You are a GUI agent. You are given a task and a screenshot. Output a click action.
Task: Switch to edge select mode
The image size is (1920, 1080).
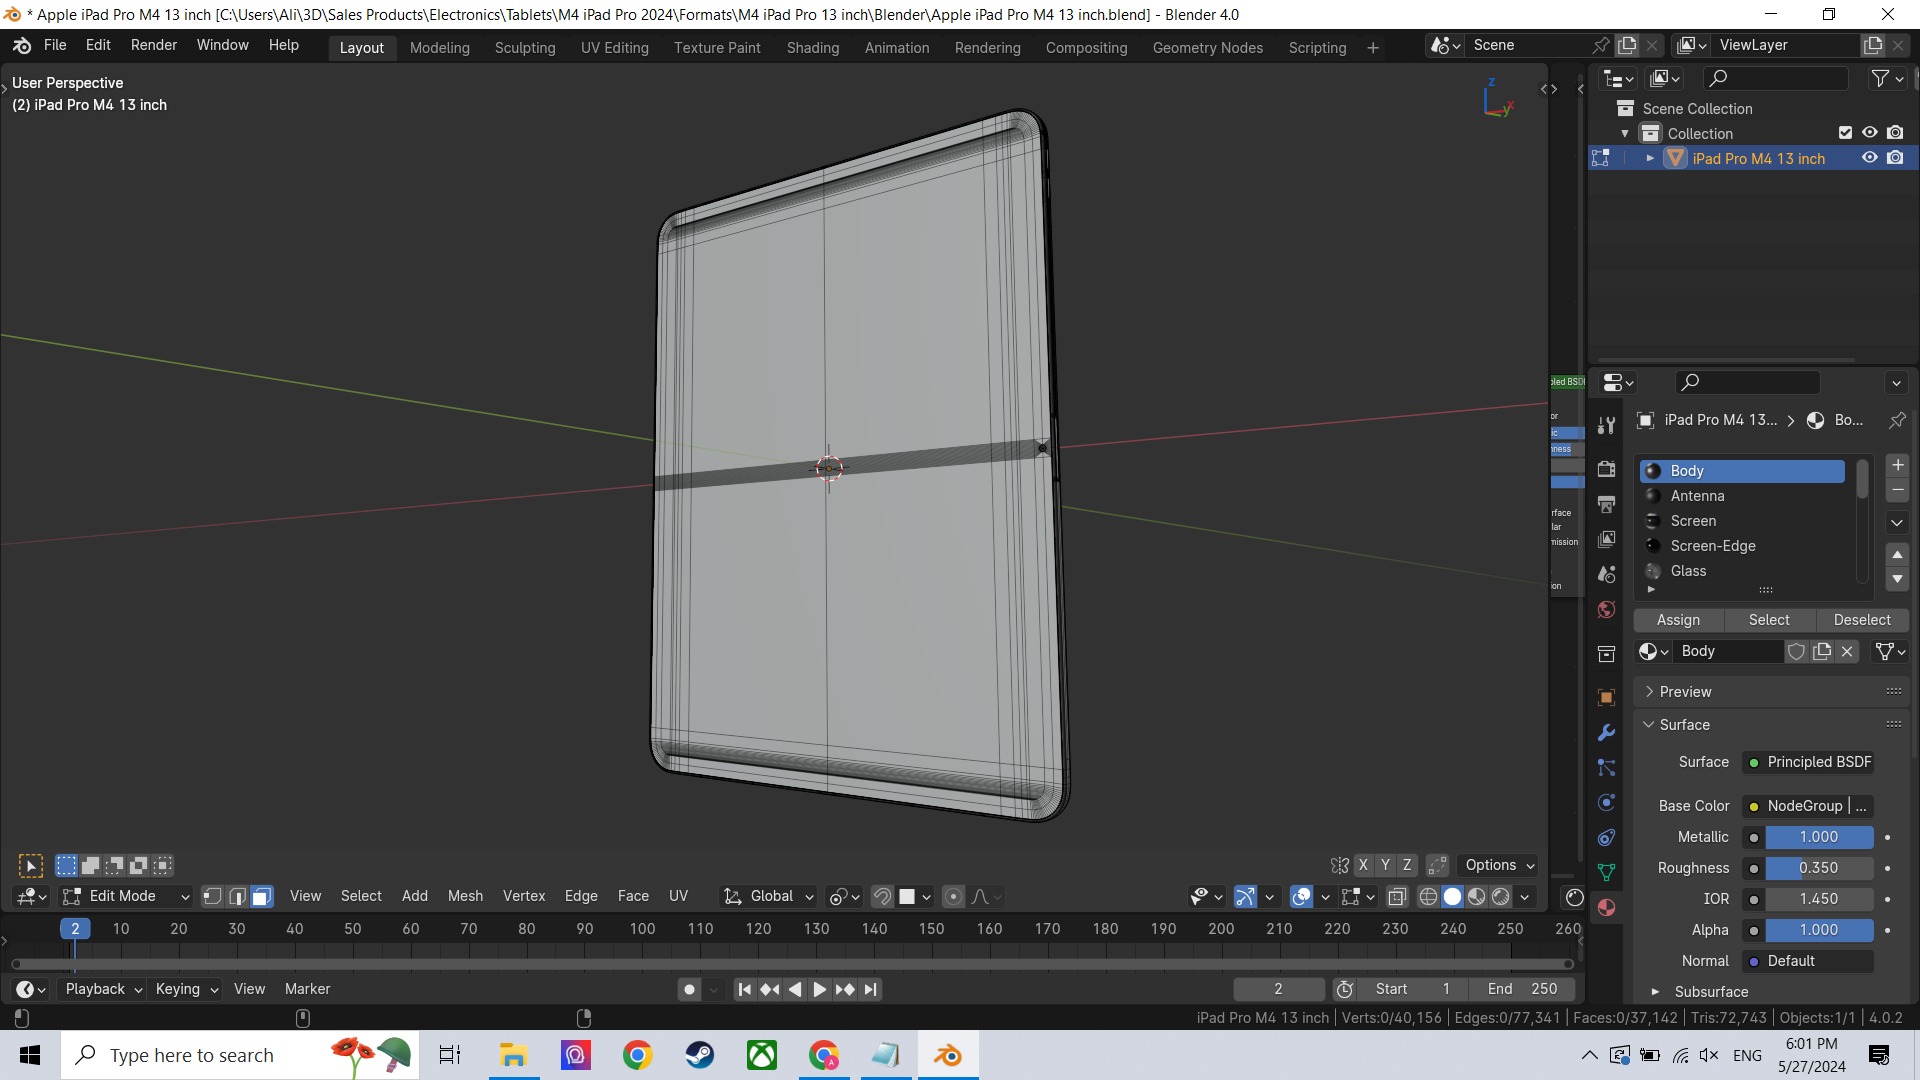point(237,896)
